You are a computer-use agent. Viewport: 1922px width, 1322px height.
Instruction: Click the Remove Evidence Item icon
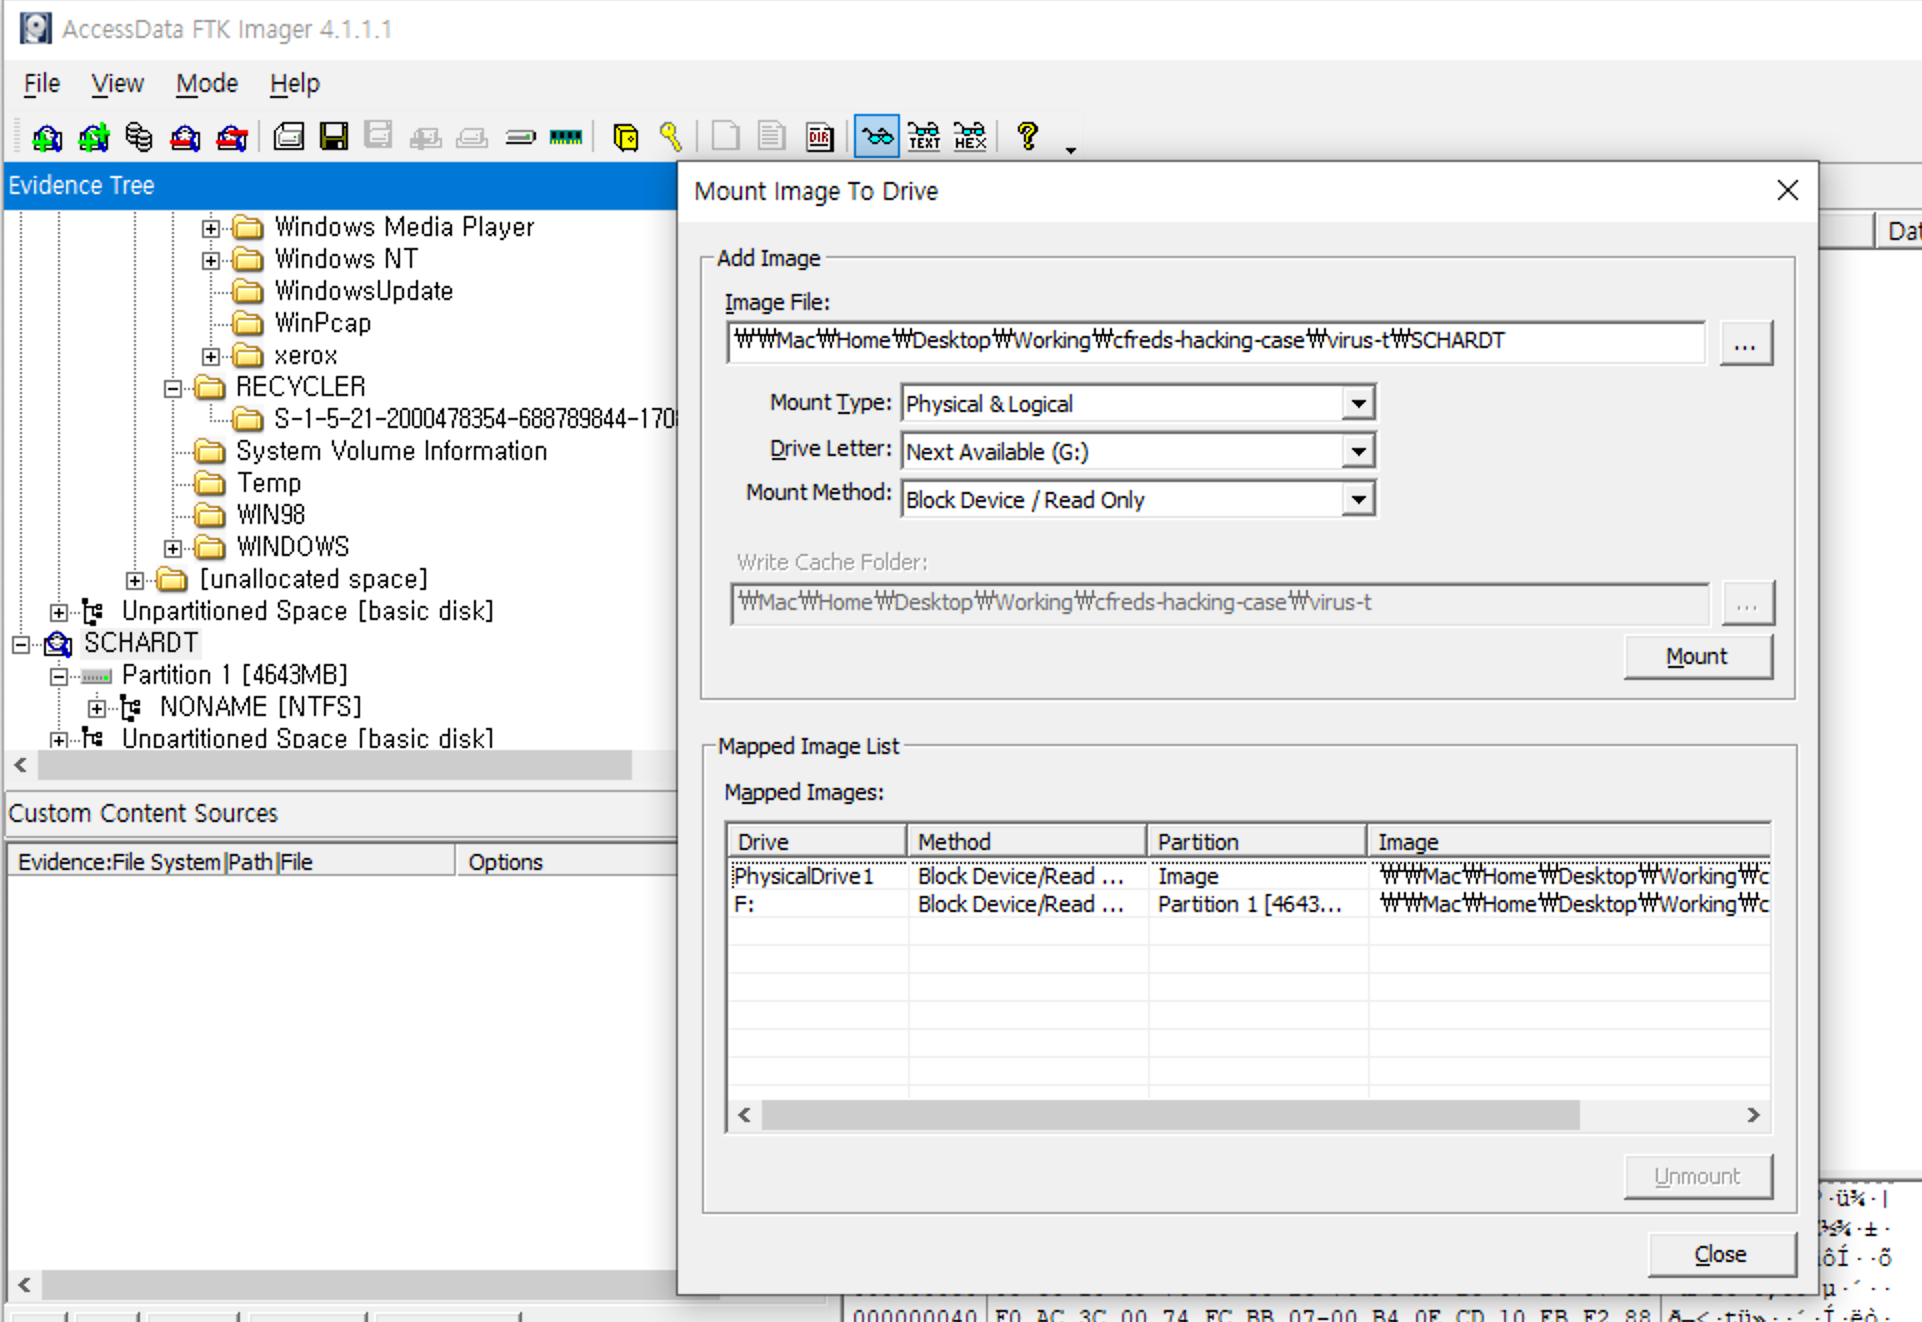pyautogui.click(x=185, y=137)
